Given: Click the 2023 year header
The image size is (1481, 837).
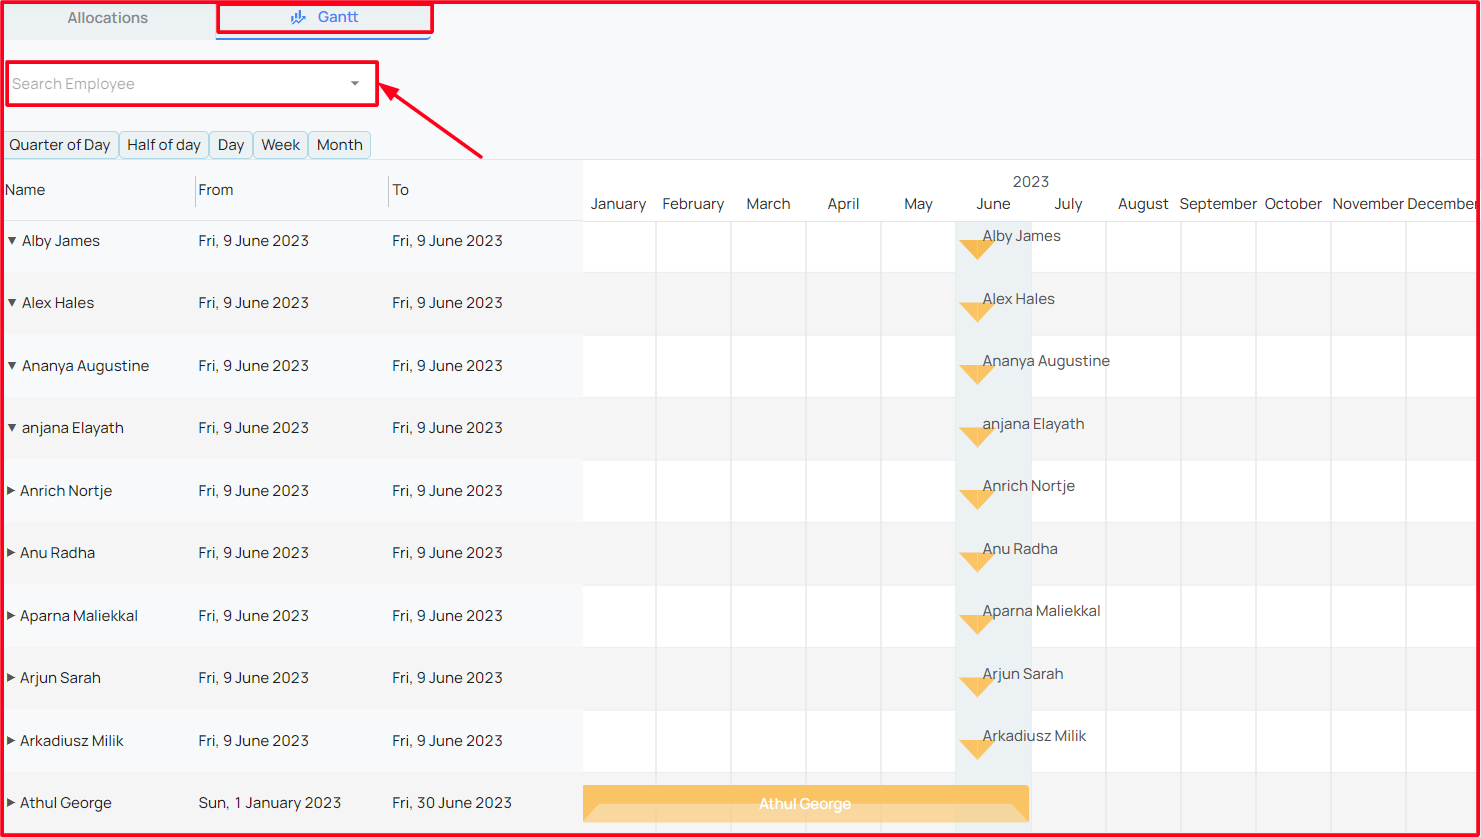Looking at the screenshot, I should click(x=1031, y=182).
